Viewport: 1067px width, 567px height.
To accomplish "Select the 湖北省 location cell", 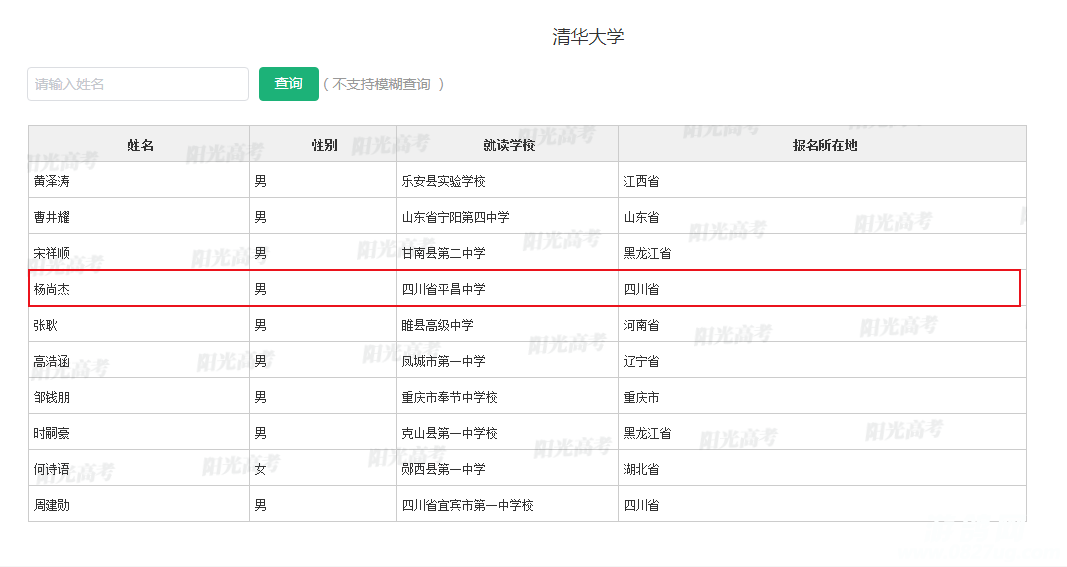I will click(641, 469).
